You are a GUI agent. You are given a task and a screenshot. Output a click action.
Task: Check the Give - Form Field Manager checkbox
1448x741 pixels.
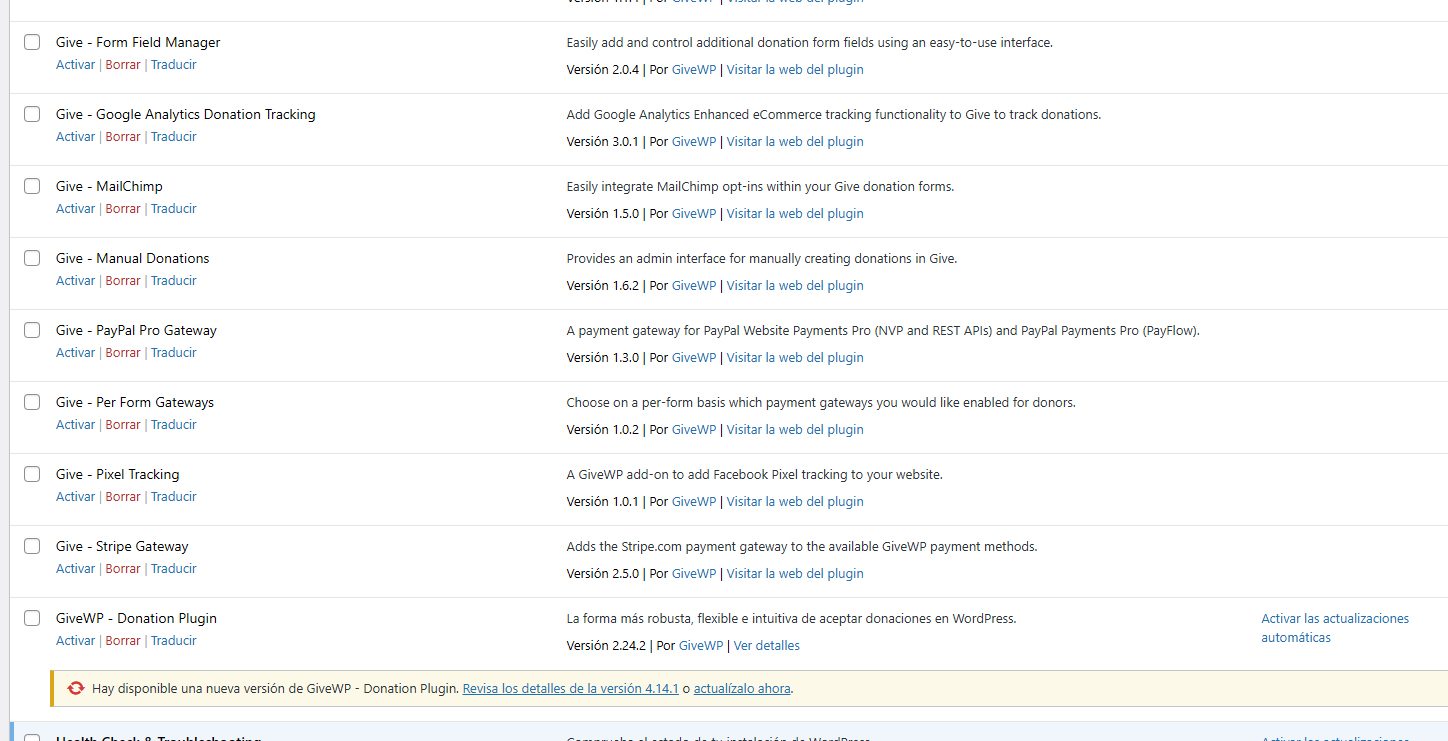pos(32,42)
